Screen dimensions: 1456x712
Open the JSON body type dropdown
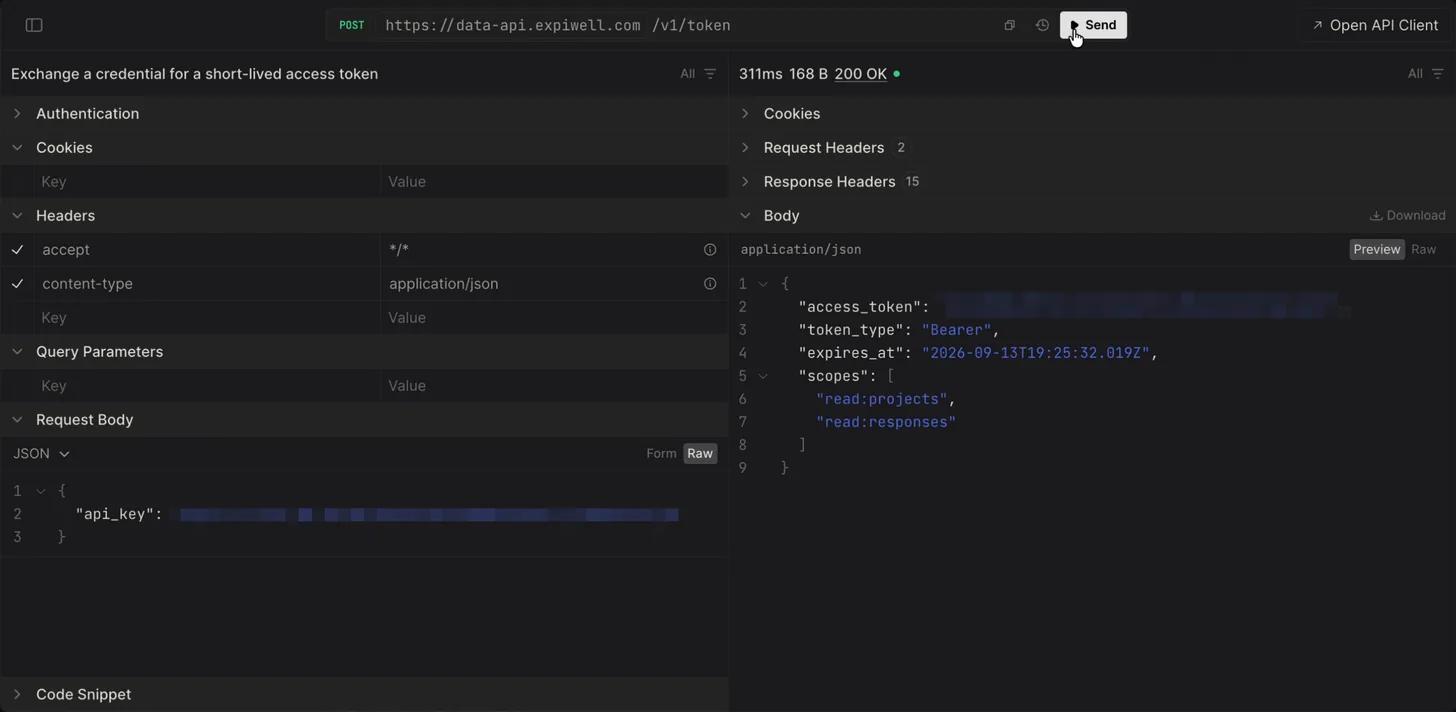coord(41,454)
